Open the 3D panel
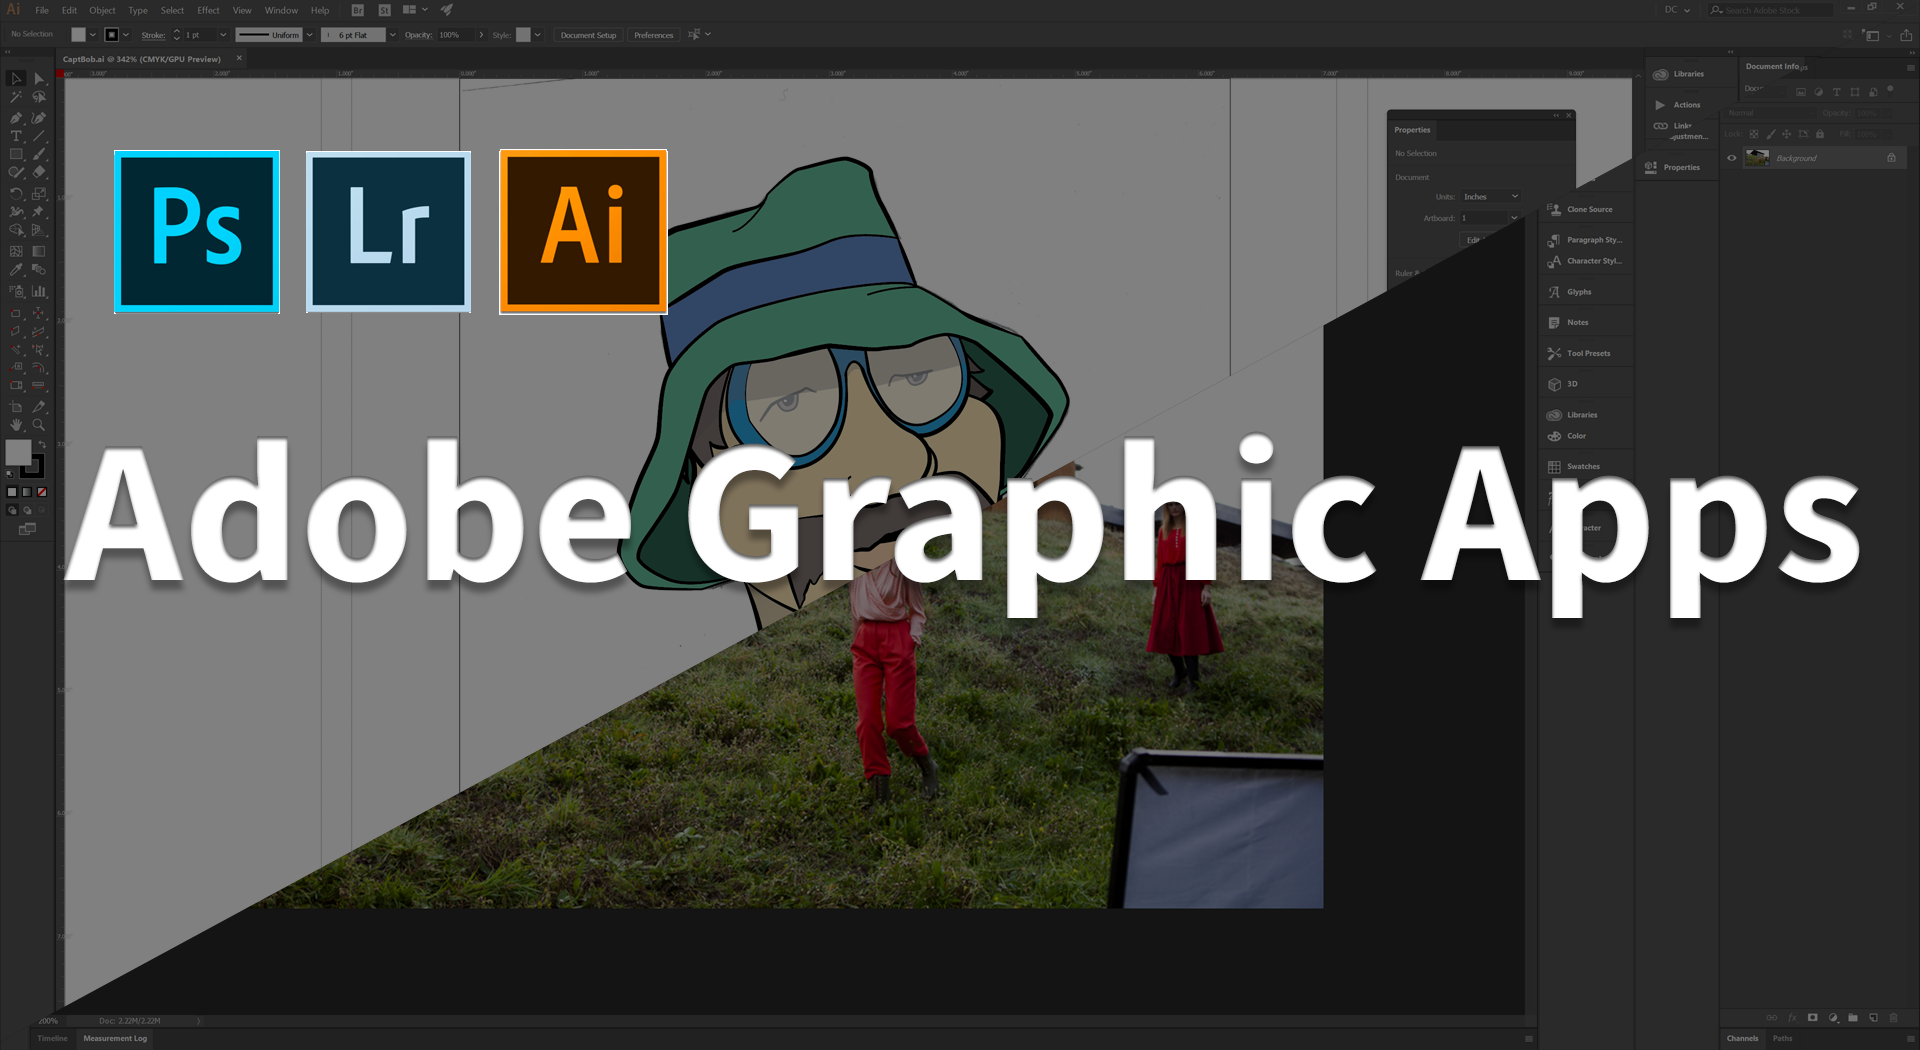The image size is (1920, 1050). point(1562,384)
